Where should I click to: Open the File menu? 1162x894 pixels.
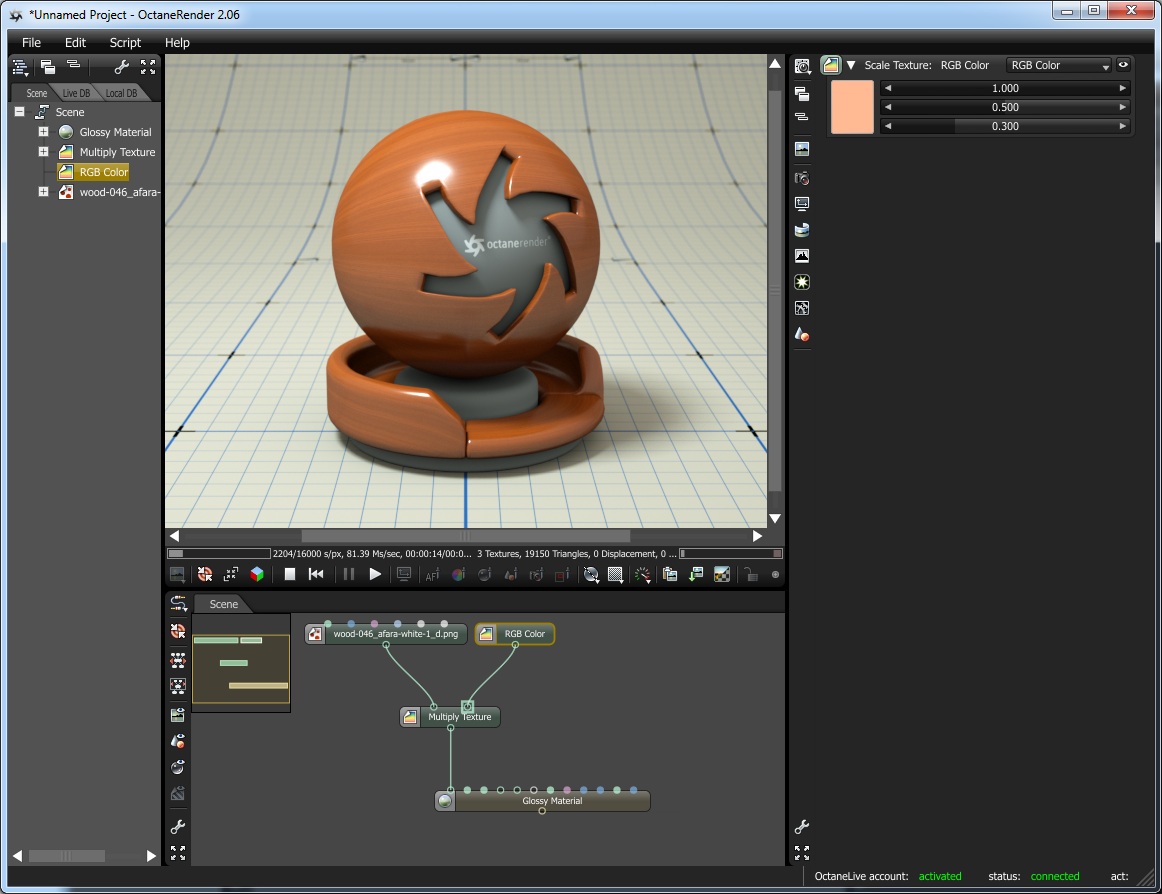(x=31, y=42)
